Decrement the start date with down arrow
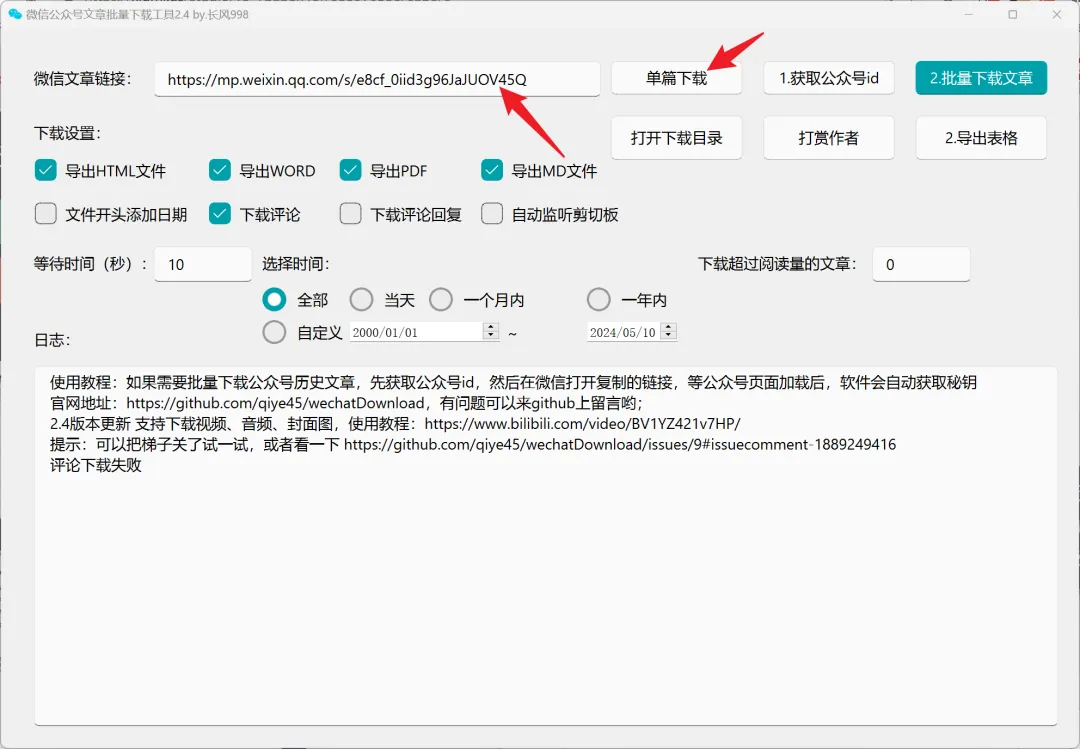Viewport: 1080px width, 749px height. click(490, 336)
